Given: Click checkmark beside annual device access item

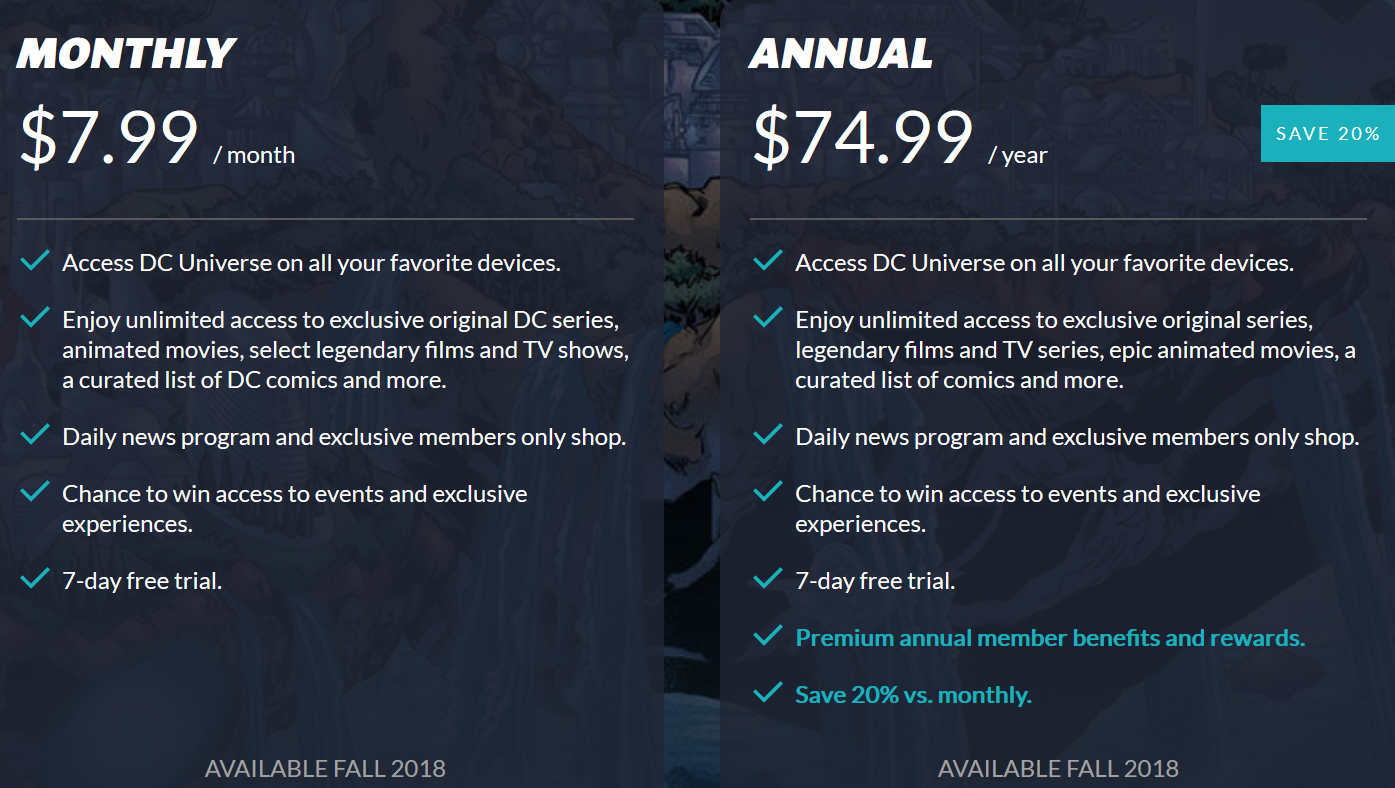Looking at the screenshot, I should [x=768, y=261].
